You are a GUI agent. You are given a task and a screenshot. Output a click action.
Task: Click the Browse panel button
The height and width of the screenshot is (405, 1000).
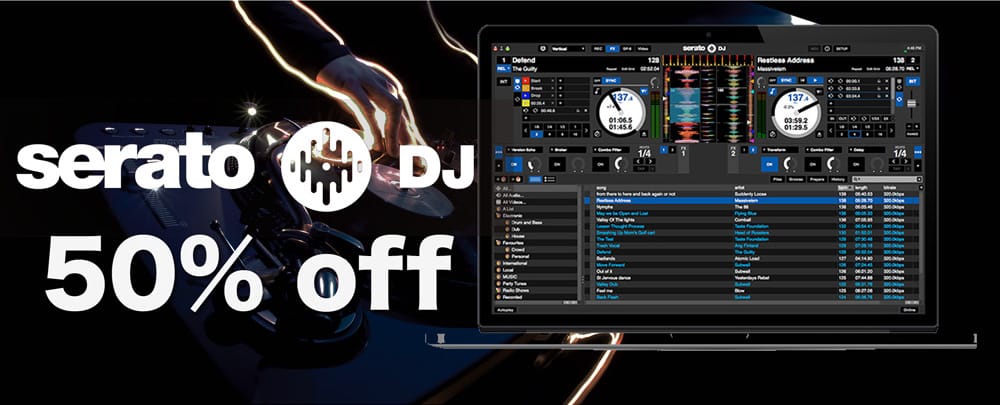tap(797, 179)
